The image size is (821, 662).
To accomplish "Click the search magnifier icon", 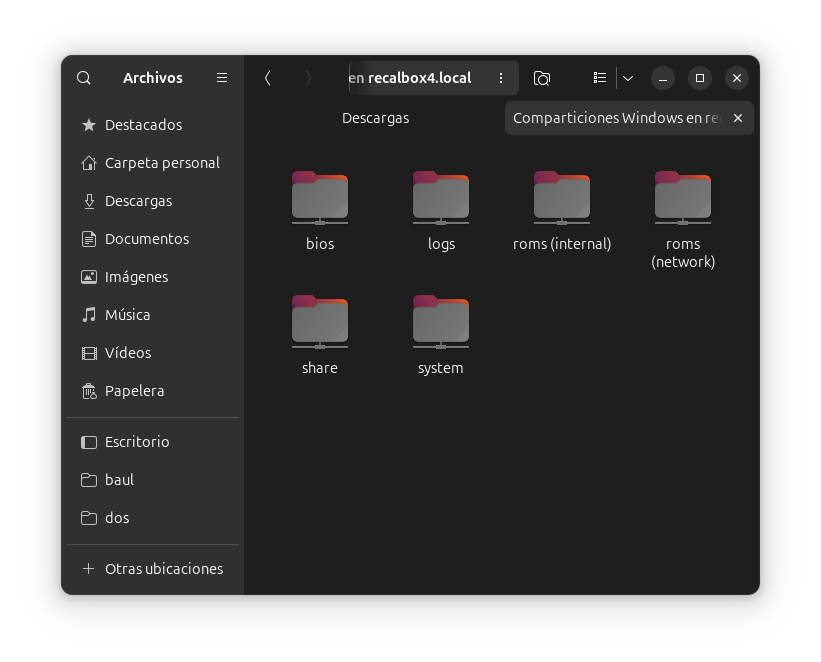I will [x=84, y=78].
